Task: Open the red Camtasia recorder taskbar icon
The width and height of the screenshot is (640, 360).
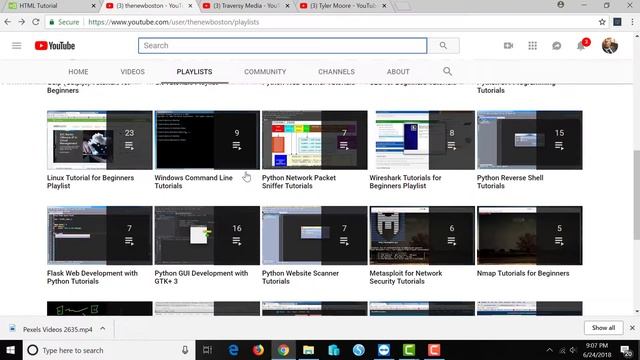Action: click(433, 350)
